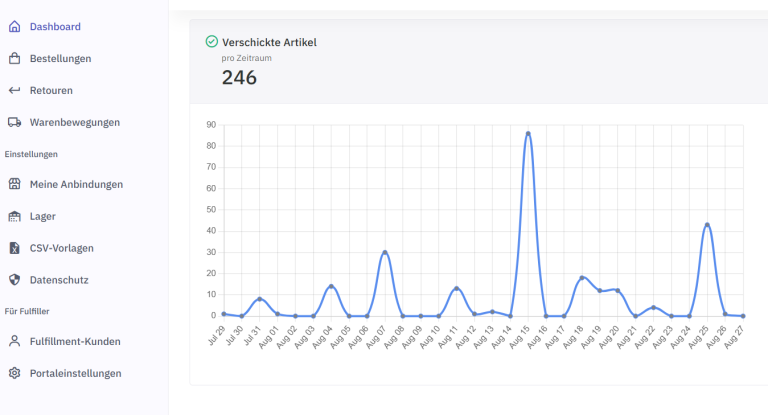This screenshot has height=415, width=768.
Task: Open Fulfillment-Kunden section
Action: click(x=75, y=341)
